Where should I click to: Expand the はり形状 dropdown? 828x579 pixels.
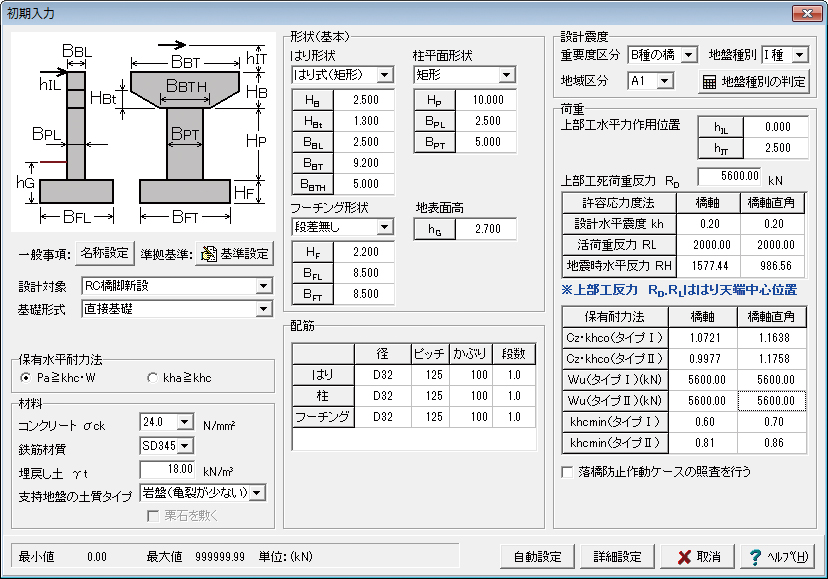pos(385,75)
